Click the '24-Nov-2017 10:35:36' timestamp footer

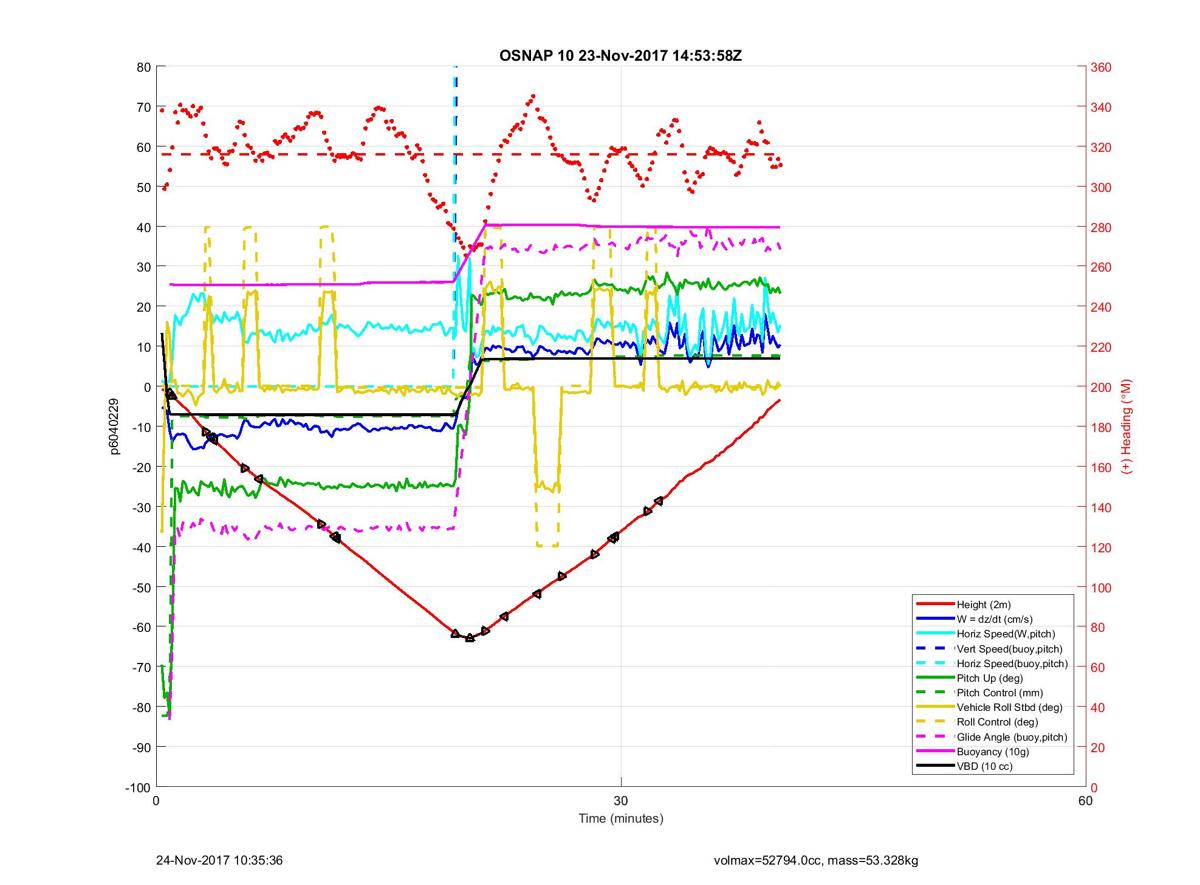tap(219, 860)
